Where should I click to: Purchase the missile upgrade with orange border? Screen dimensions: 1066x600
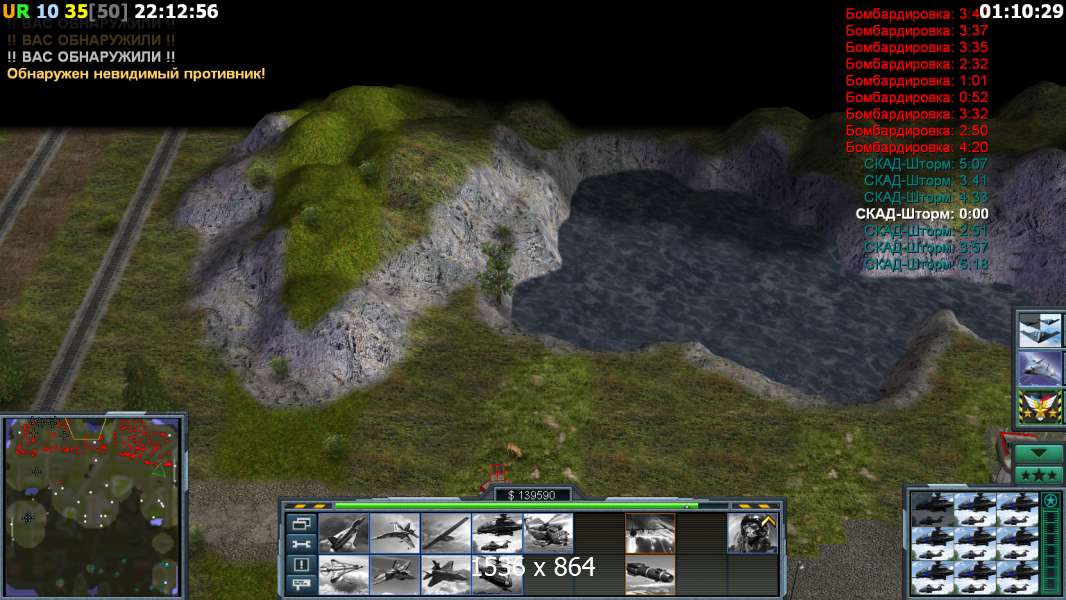(x=650, y=574)
